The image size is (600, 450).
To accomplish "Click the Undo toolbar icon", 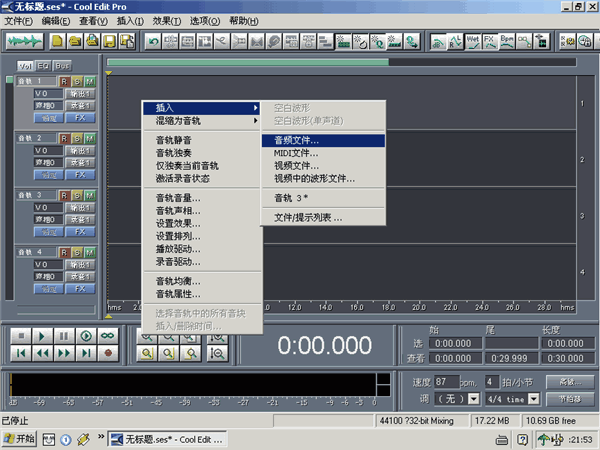I will (153, 41).
